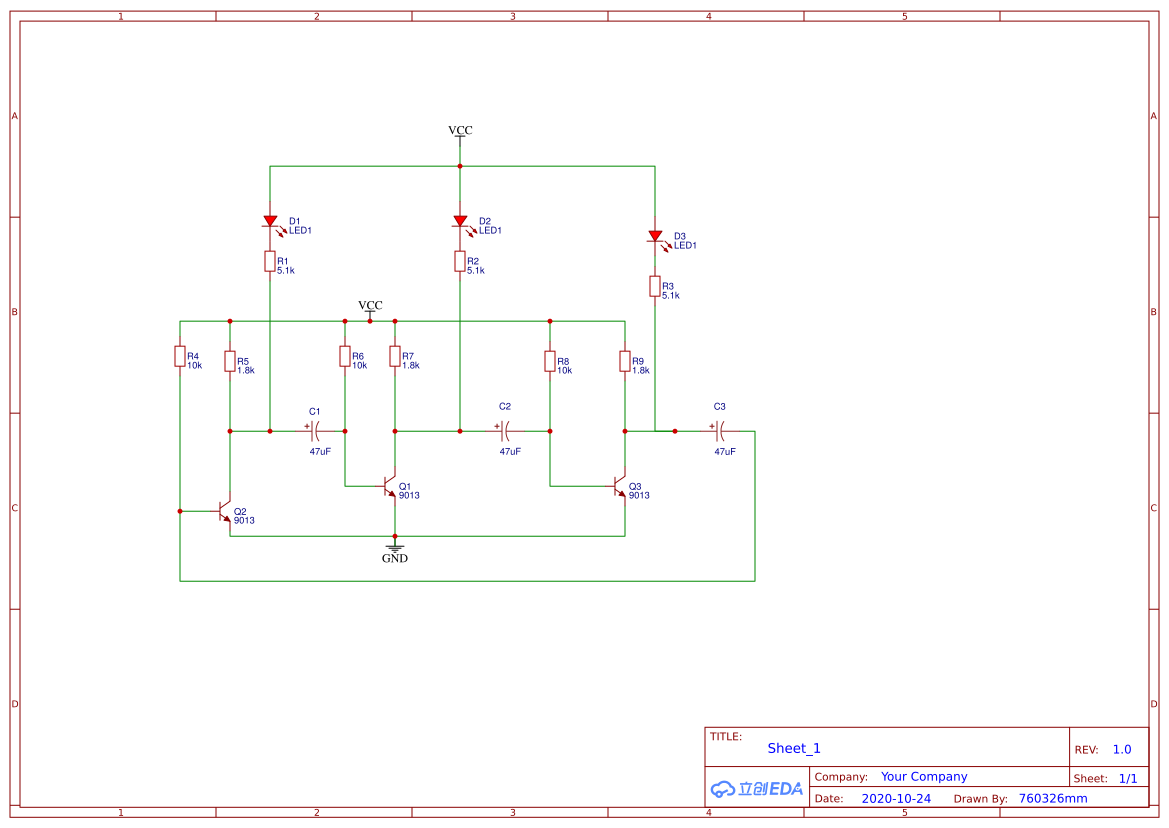This screenshot has height=828, width=1169.
Task: Click the 'Drawn By:' label
Action: click(x=980, y=799)
